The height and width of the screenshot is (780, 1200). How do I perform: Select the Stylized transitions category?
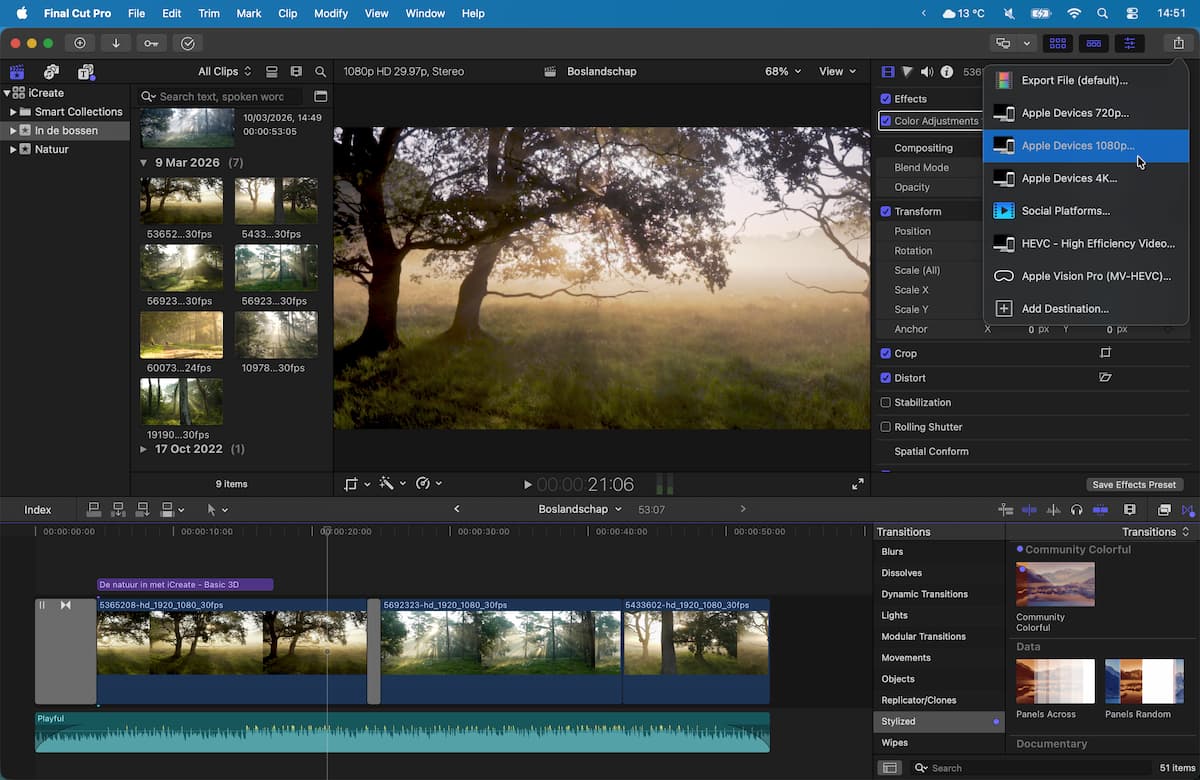938,721
